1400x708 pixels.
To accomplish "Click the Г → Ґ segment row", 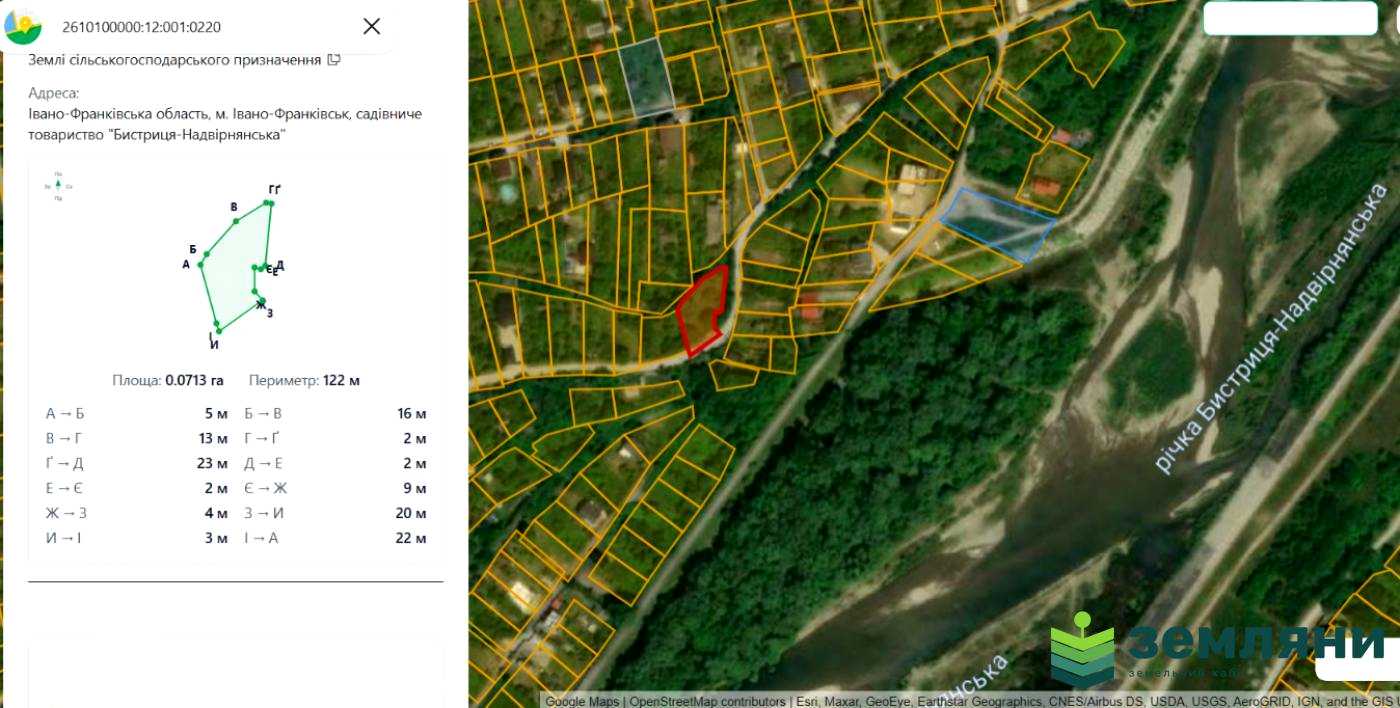I will [x=335, y=438].
